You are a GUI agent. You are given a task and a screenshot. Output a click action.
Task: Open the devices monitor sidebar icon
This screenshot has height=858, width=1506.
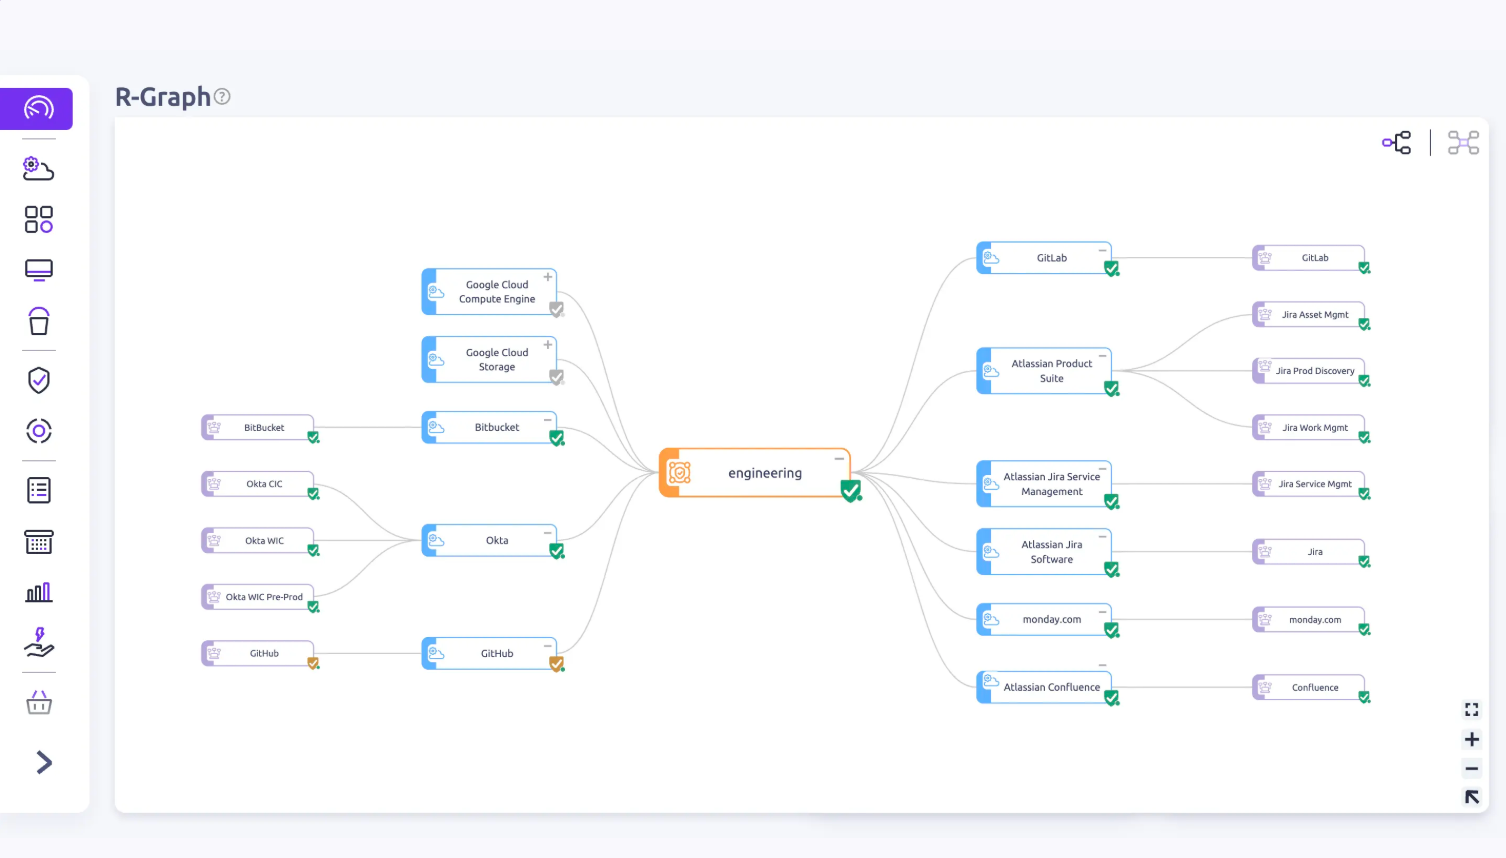[x=39, y=270]
